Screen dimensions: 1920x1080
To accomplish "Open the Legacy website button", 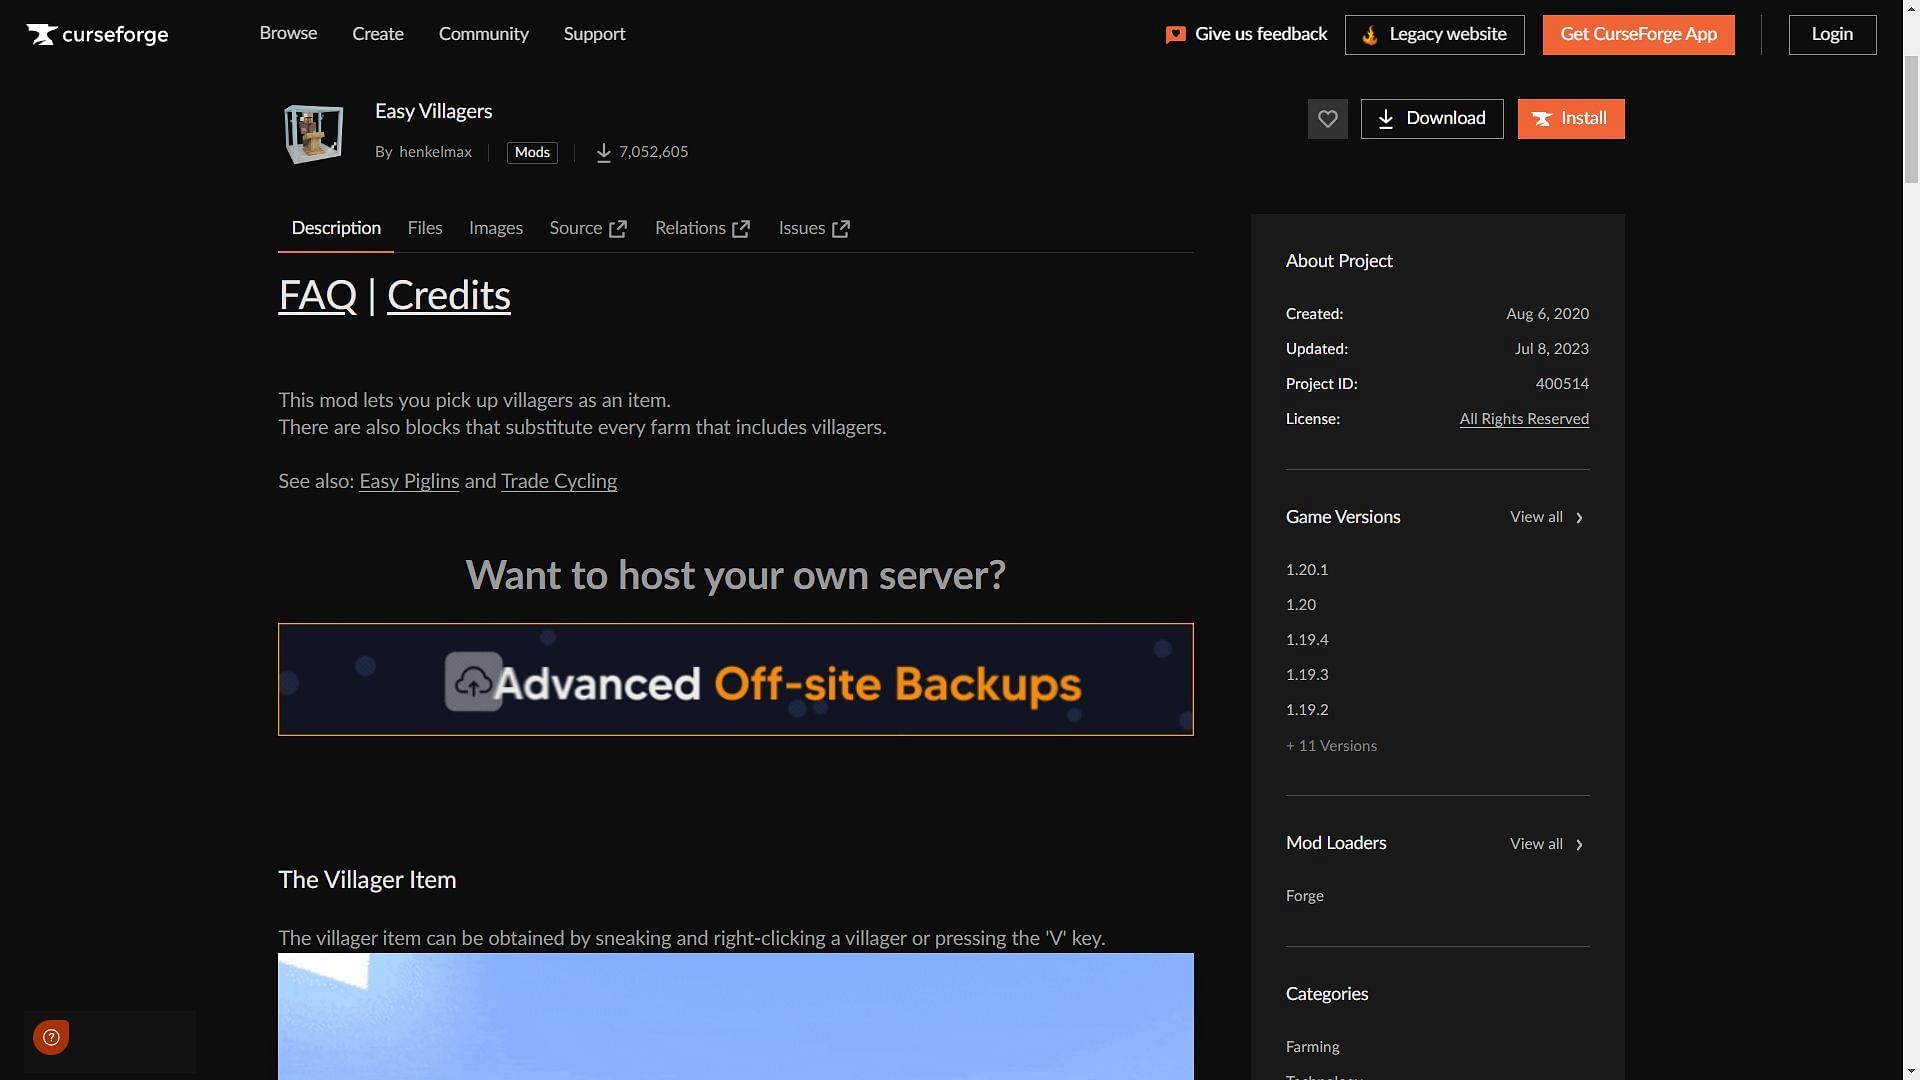I will [1434, 35].
